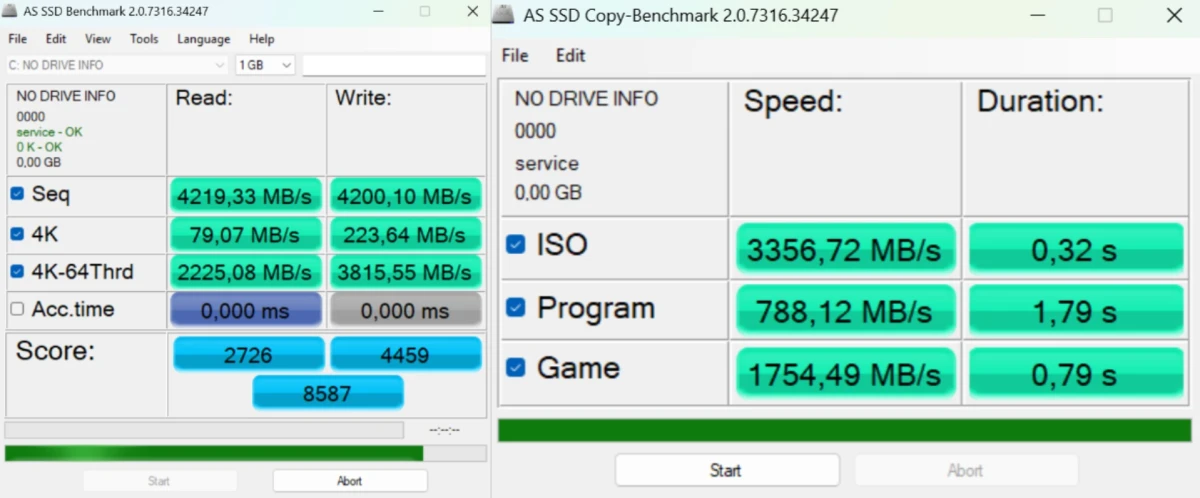The height and width of the screenshot is (498, 1200).
Task: Click the Game duration 0,79 s
Action: click(1074, 374)
